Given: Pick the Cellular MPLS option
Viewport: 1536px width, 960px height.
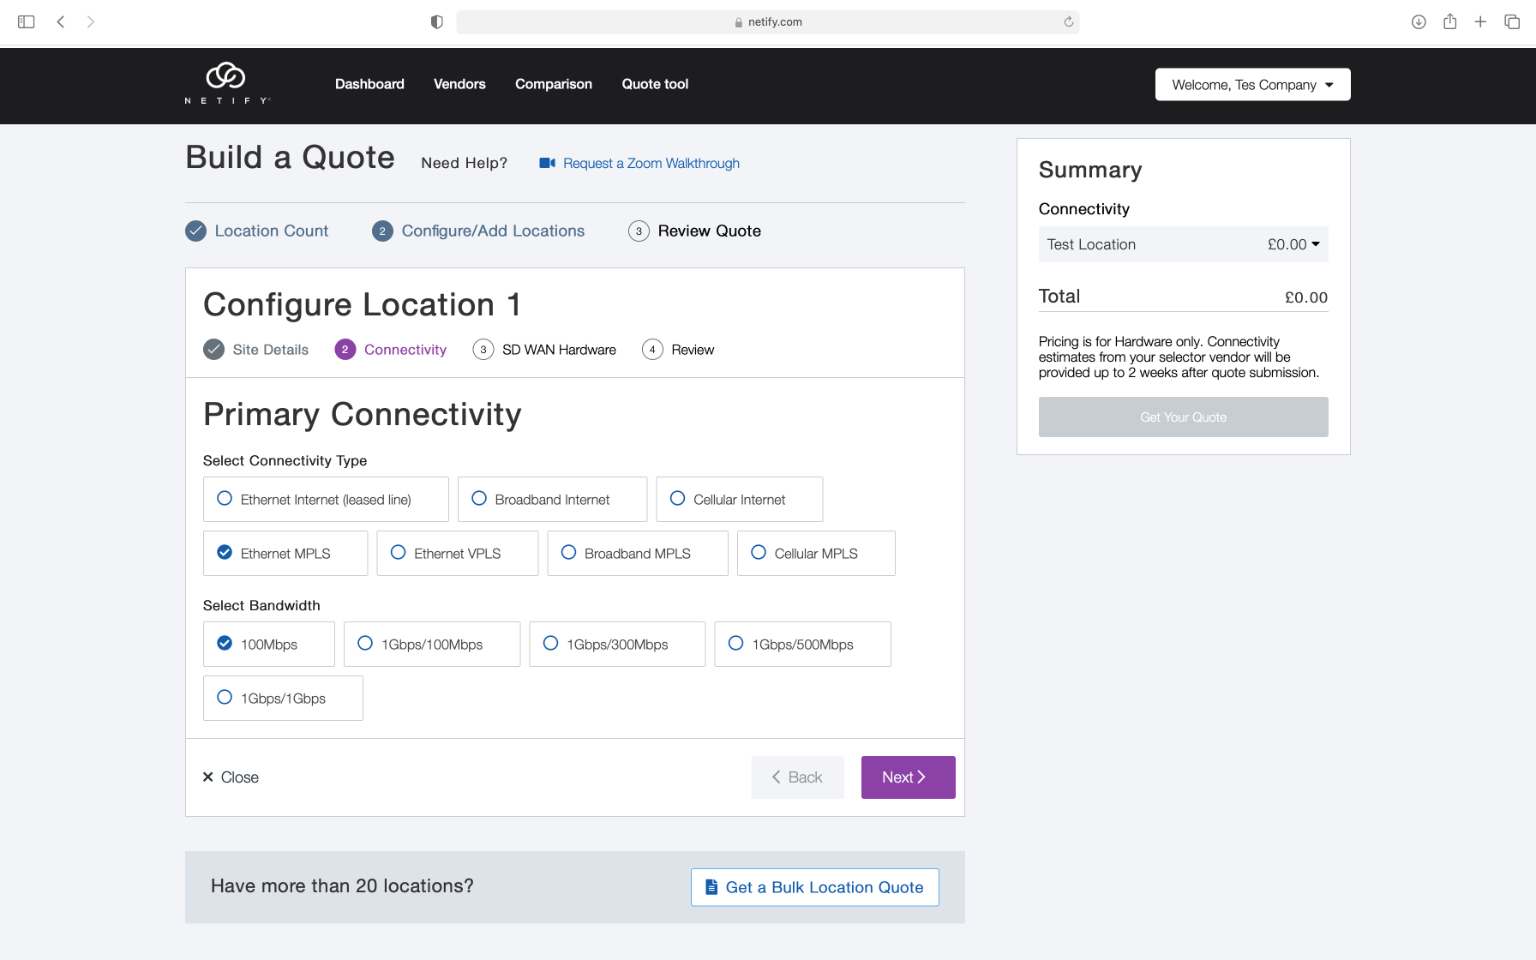Looking at the screenshot, I should point(816,553).
